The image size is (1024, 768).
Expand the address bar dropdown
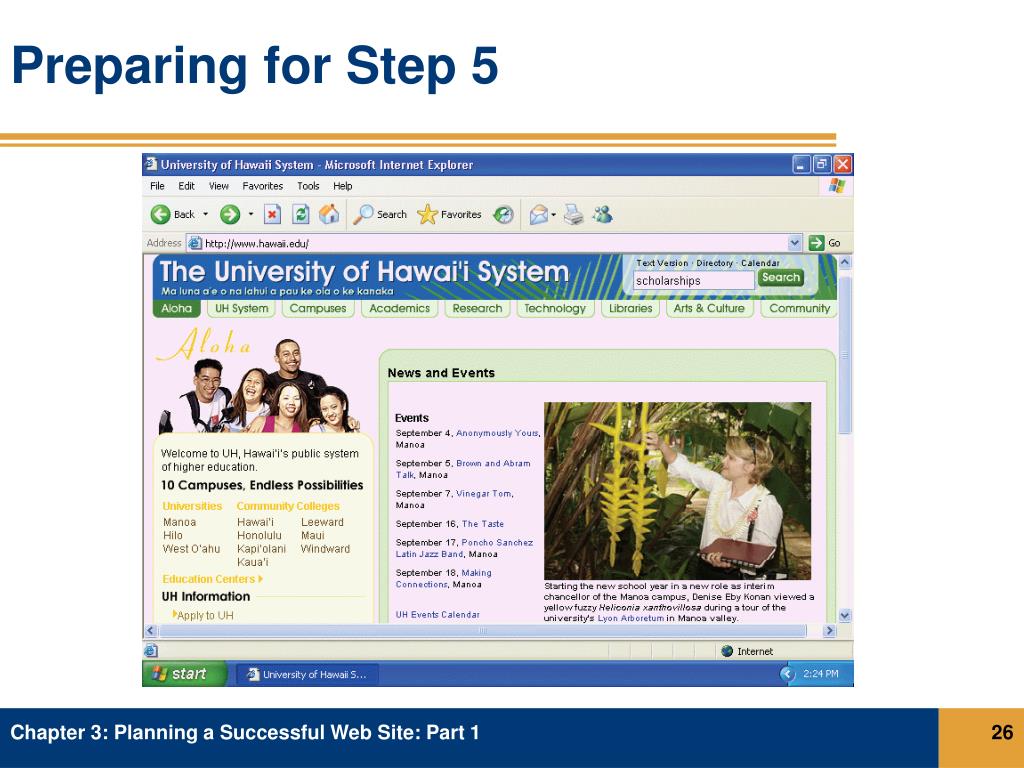[x=795, y=243]
